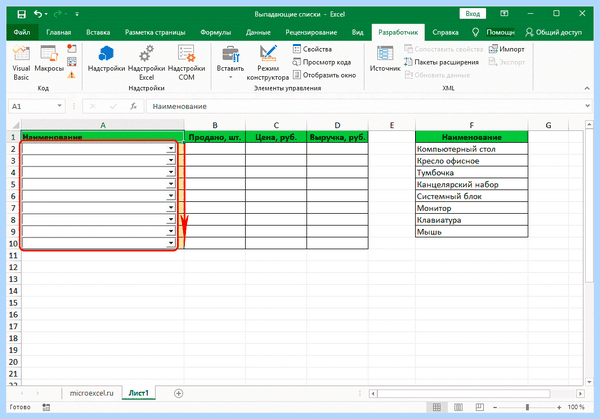Undo the last action
Screen dimensions: 600x419
[38, 14]
